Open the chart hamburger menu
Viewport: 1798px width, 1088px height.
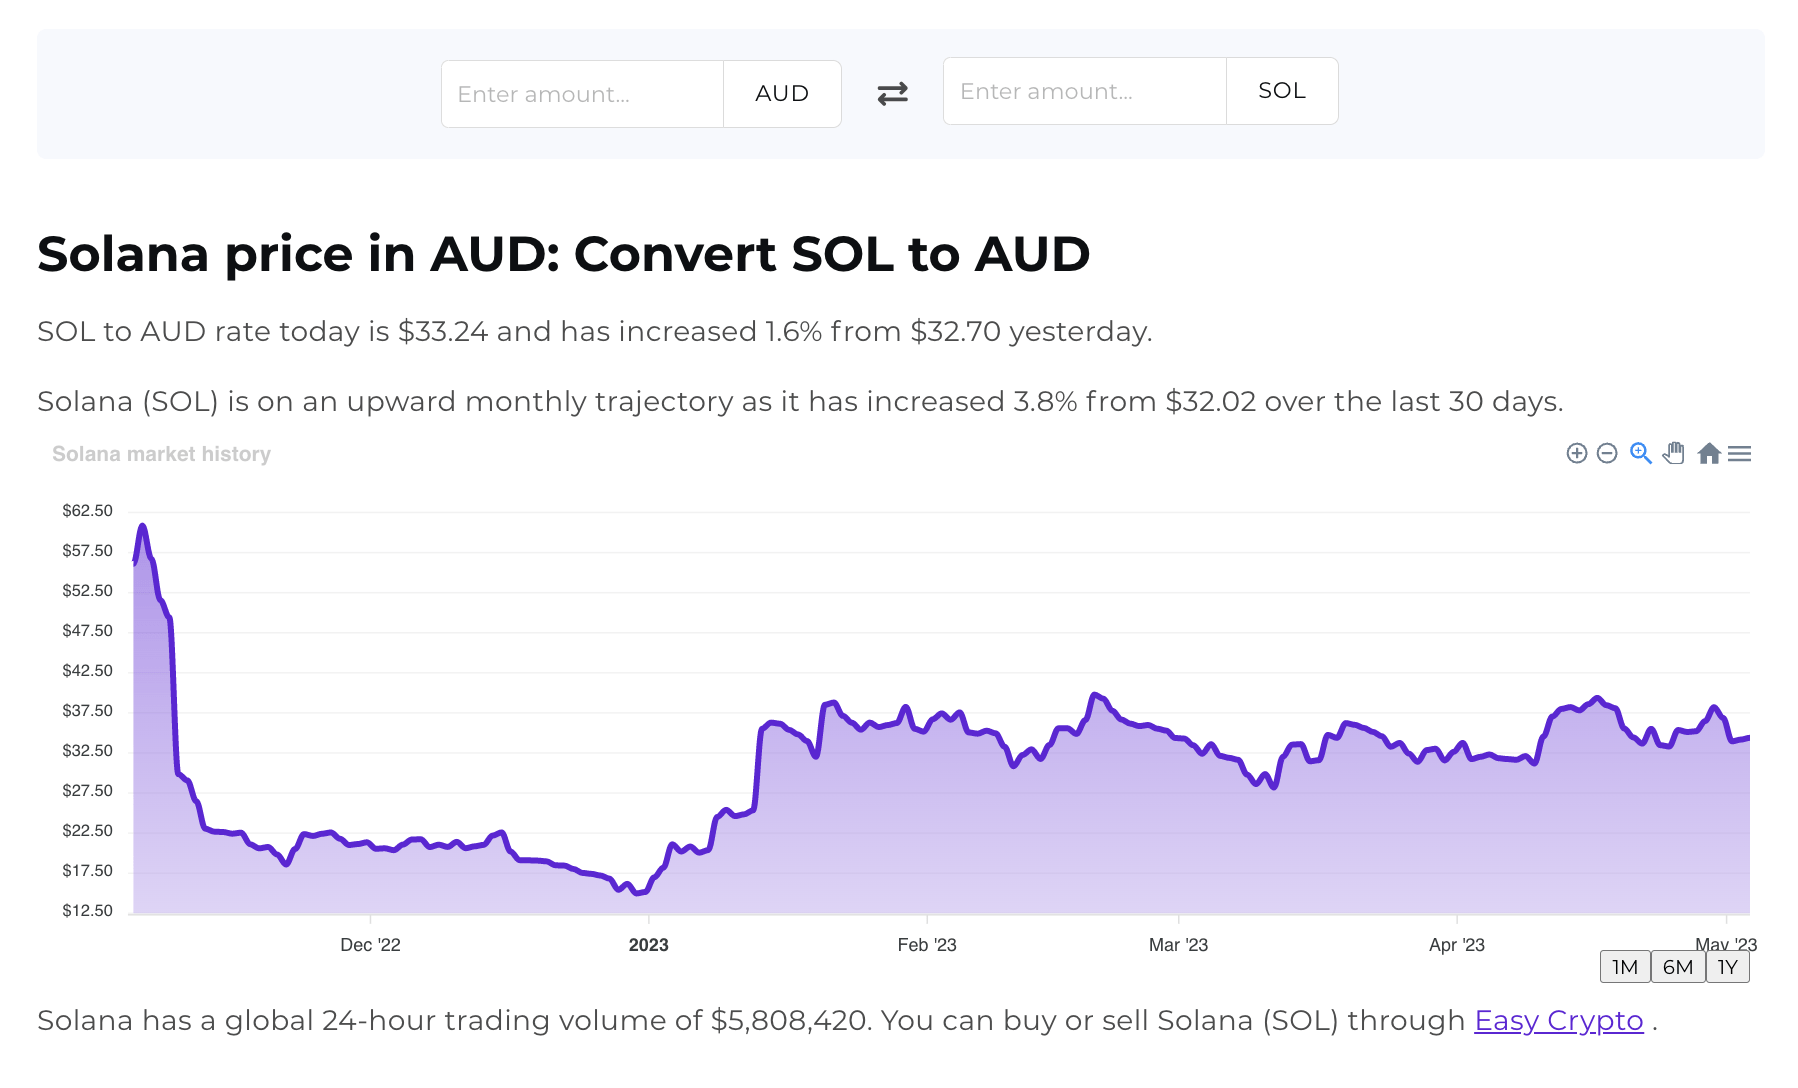(x=1740, y=453)
